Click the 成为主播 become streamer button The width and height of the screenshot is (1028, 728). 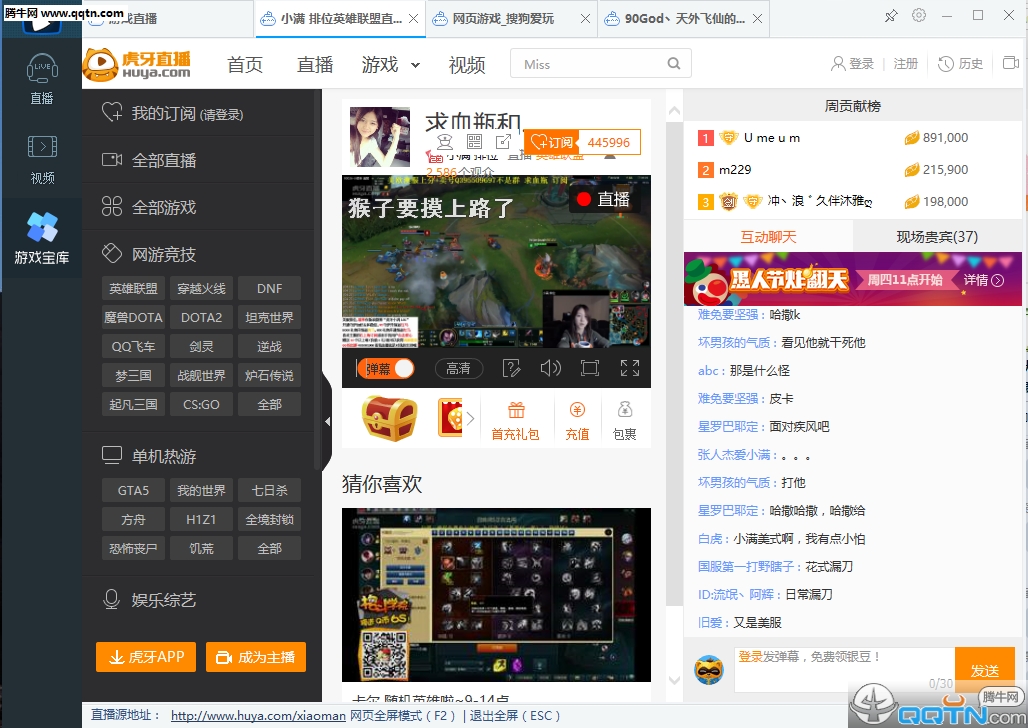tap(256, 657)
